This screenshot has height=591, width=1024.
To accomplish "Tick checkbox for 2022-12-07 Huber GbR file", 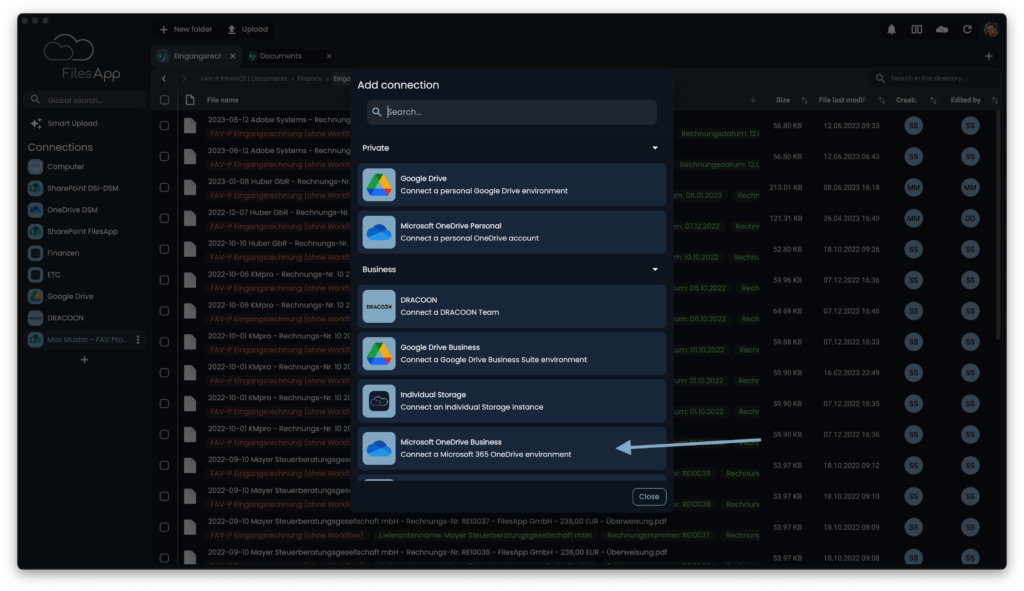I will pos(165,218).
